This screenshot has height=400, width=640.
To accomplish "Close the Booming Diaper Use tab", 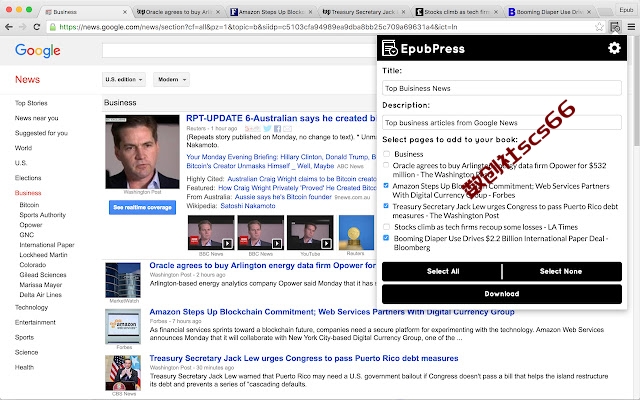I will (x=589, y=12).
